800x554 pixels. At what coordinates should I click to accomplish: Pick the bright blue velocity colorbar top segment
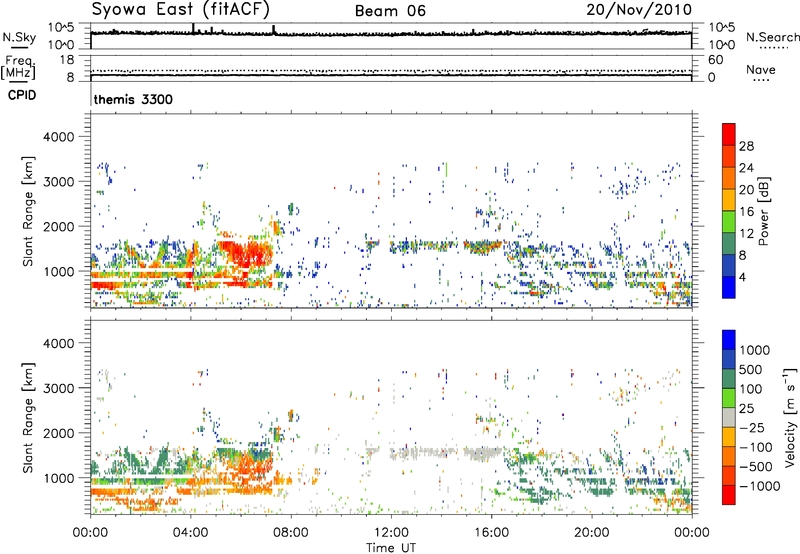tap(729, 340)
